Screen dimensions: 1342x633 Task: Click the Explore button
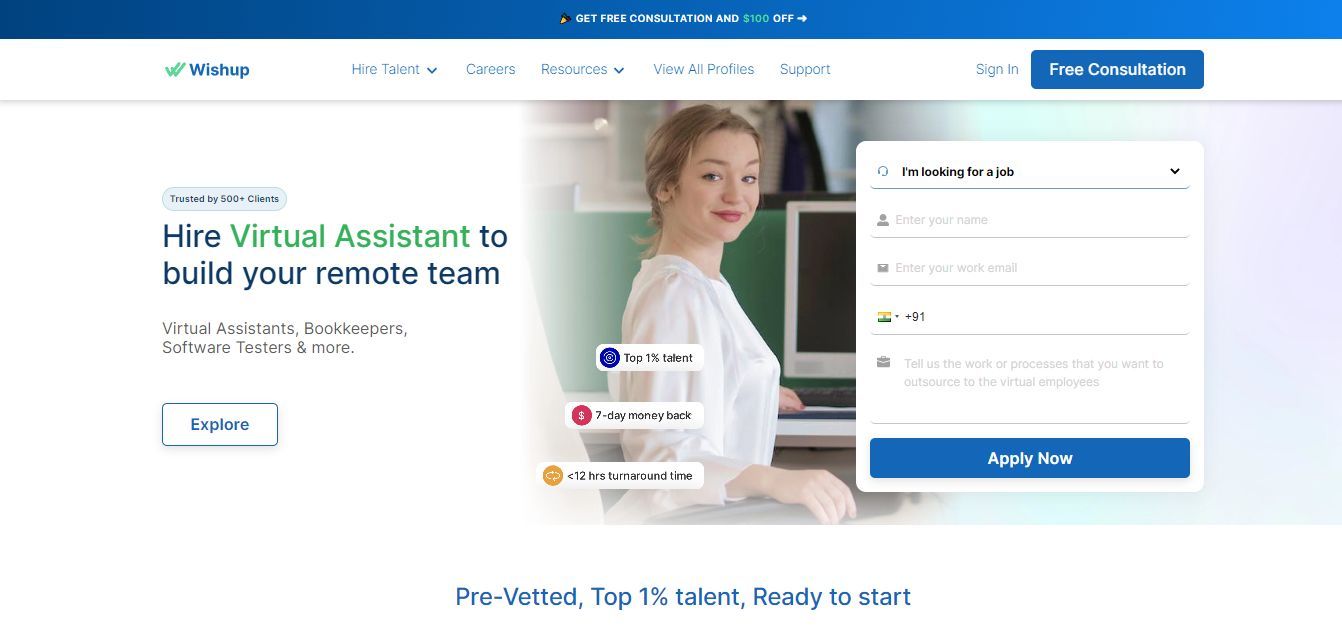(220, 424)
